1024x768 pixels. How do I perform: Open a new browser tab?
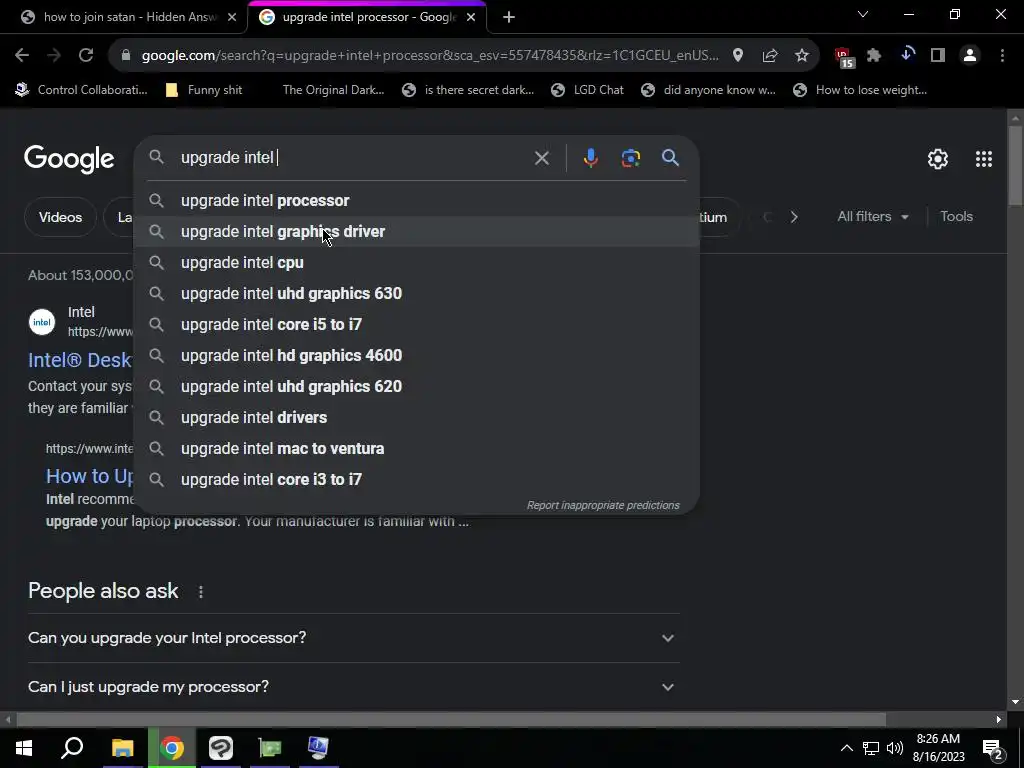click(509, 17)
